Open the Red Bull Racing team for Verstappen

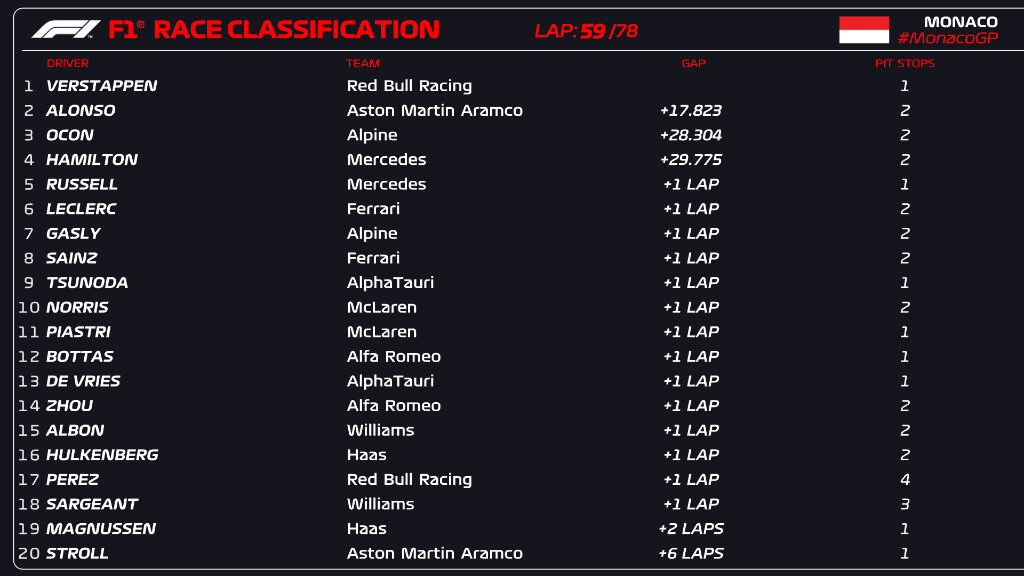409,86
